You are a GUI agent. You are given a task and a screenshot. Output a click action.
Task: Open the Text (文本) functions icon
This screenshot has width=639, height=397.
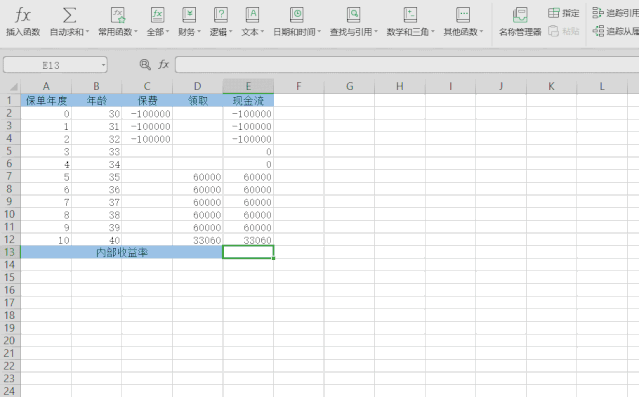(x=252, y=15)
